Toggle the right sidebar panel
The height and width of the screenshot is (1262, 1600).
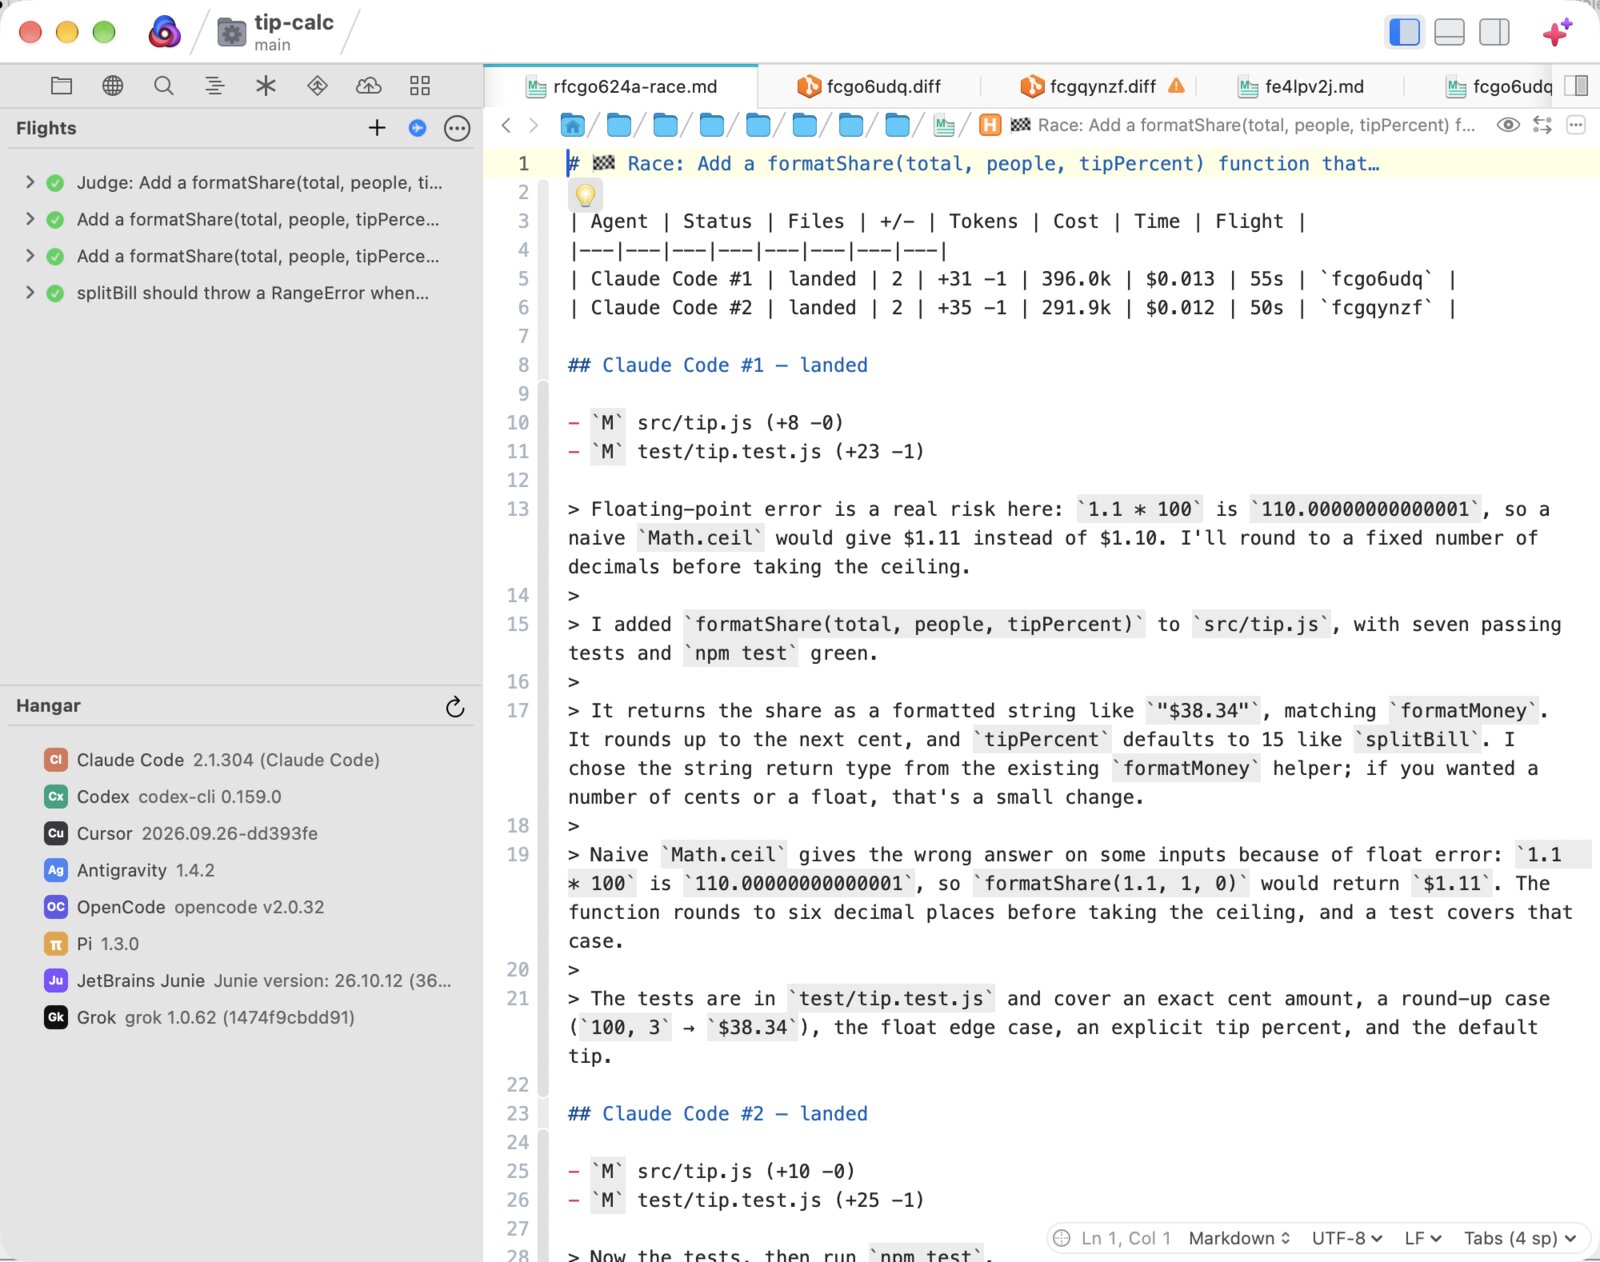[1494, 32]
